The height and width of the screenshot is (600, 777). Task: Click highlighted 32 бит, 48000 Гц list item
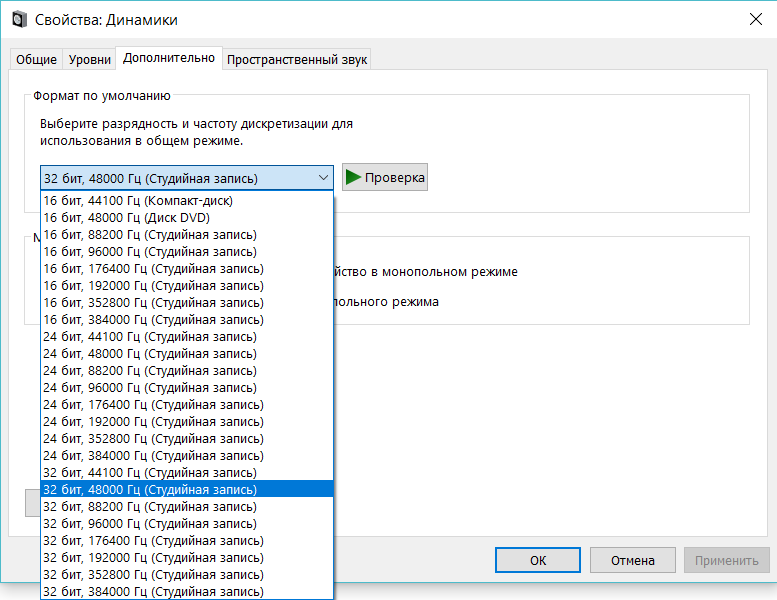click(x=187, y=490)
